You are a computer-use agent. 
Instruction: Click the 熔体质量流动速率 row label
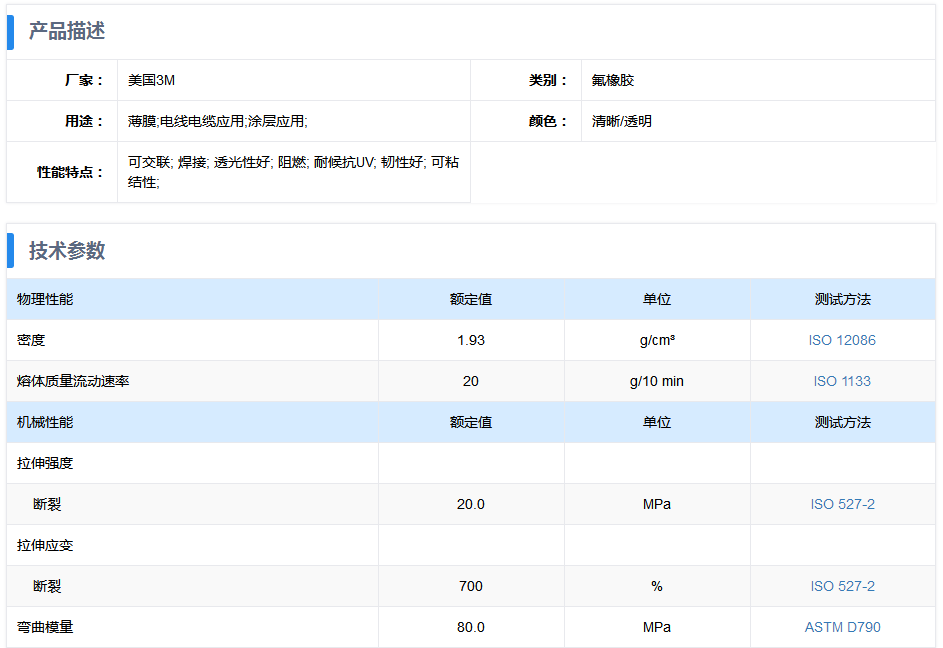click(73, 381)
